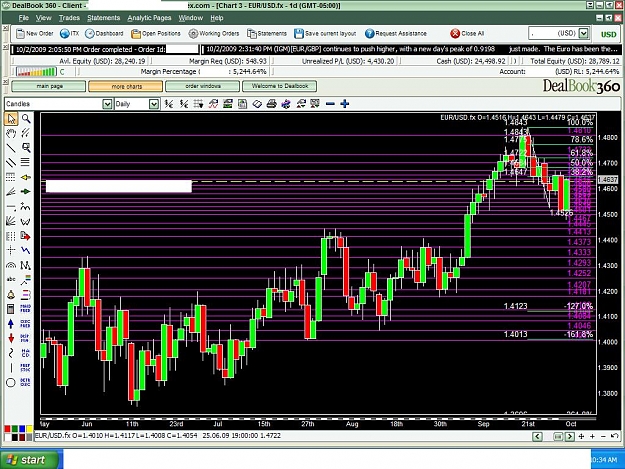Open the Windows start menu
The width and height of the screenshot is (625, 469).
[31, 460]
